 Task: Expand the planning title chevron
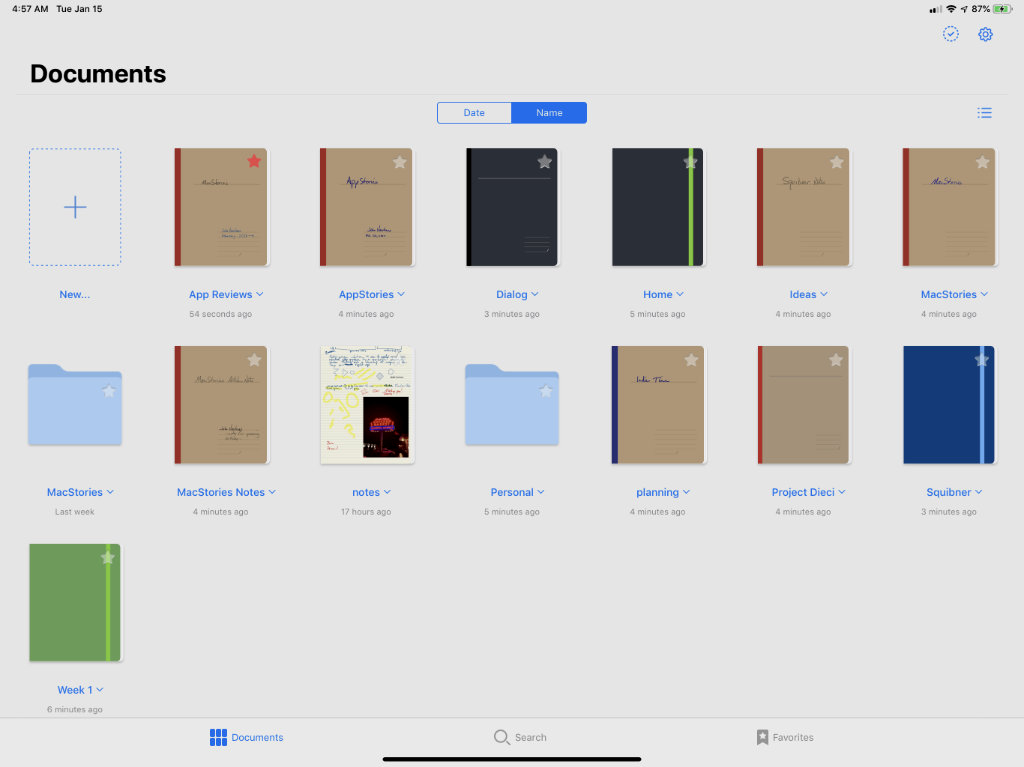(x=686, y=492)
